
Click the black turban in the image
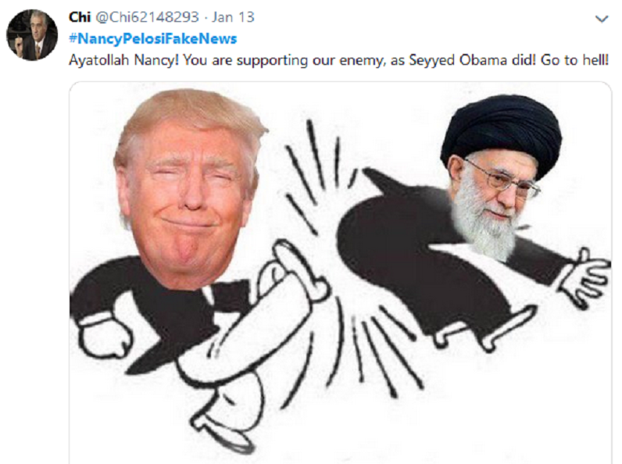tap(502, 129)
